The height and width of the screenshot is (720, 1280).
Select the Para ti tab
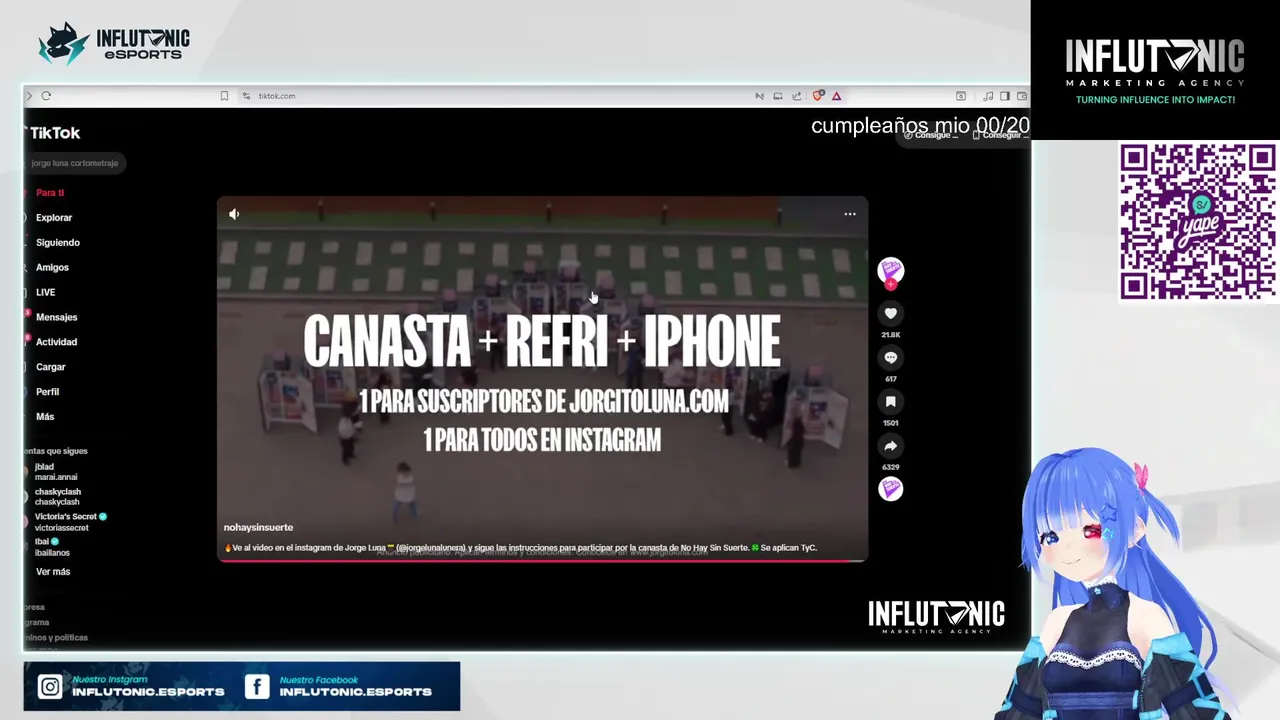[x=50, y=193]
